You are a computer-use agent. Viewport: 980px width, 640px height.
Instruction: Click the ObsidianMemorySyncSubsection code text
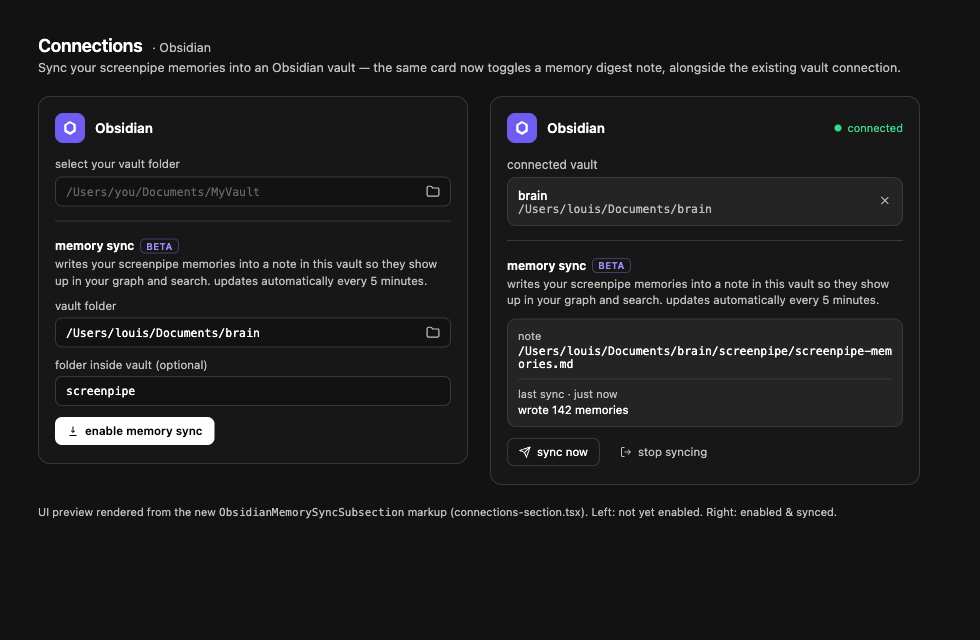click(x=311, y=512)
